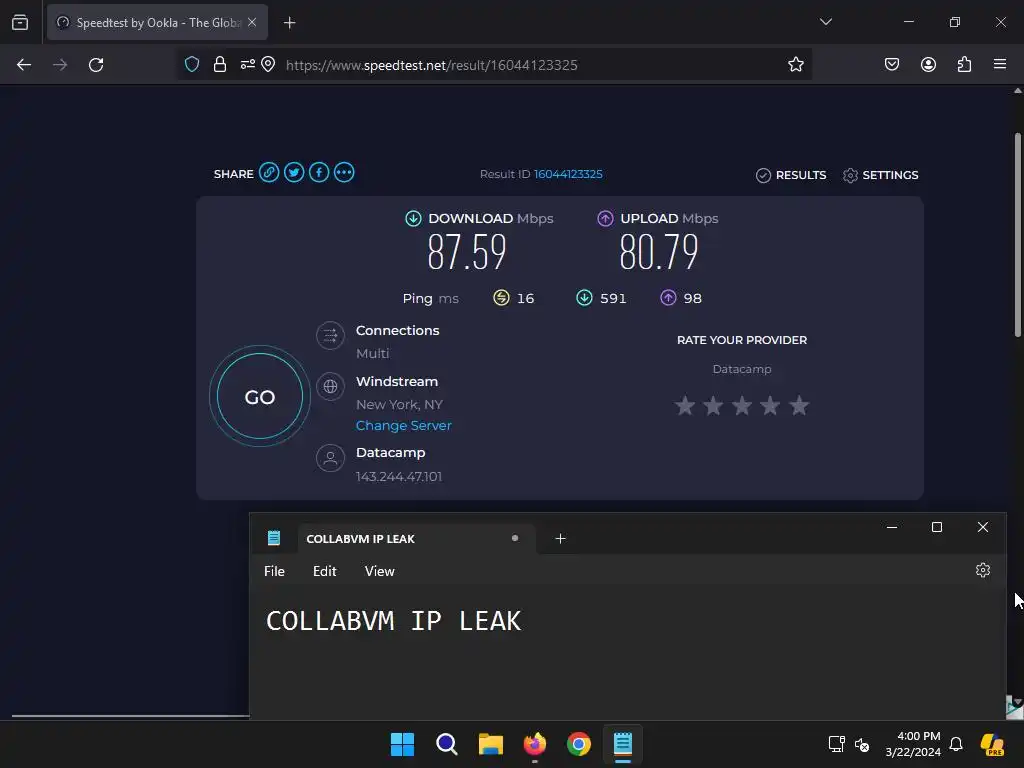This screenshot has height=768, width=1024.
Task: Click the muted volume tray icon
Action: click(862, 744)
